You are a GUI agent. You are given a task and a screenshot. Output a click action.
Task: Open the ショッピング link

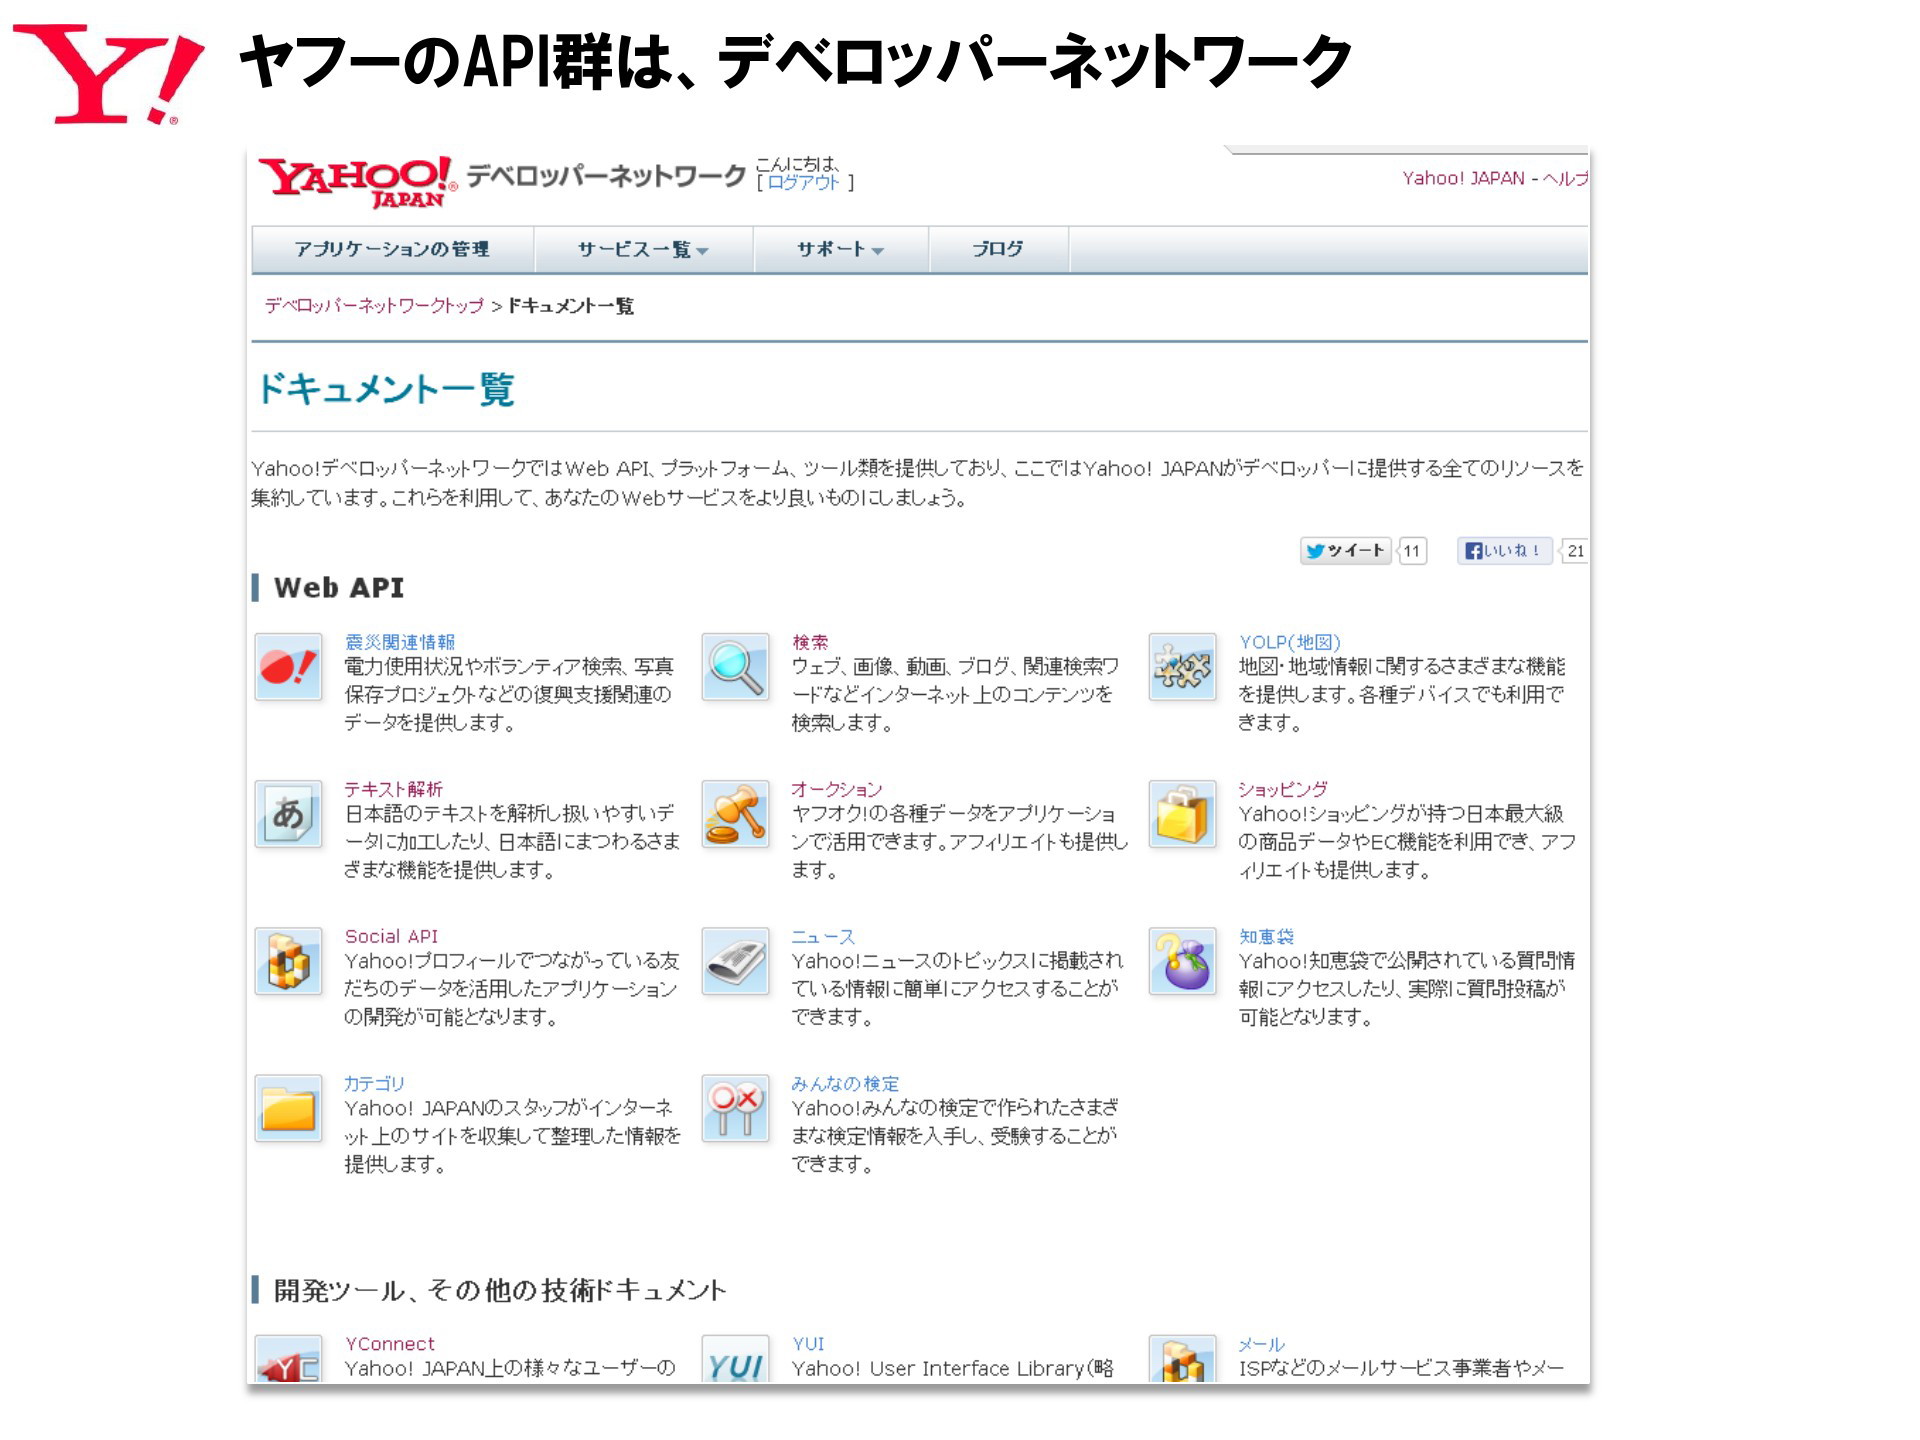pyautogui.click(x=1283, y=789)
